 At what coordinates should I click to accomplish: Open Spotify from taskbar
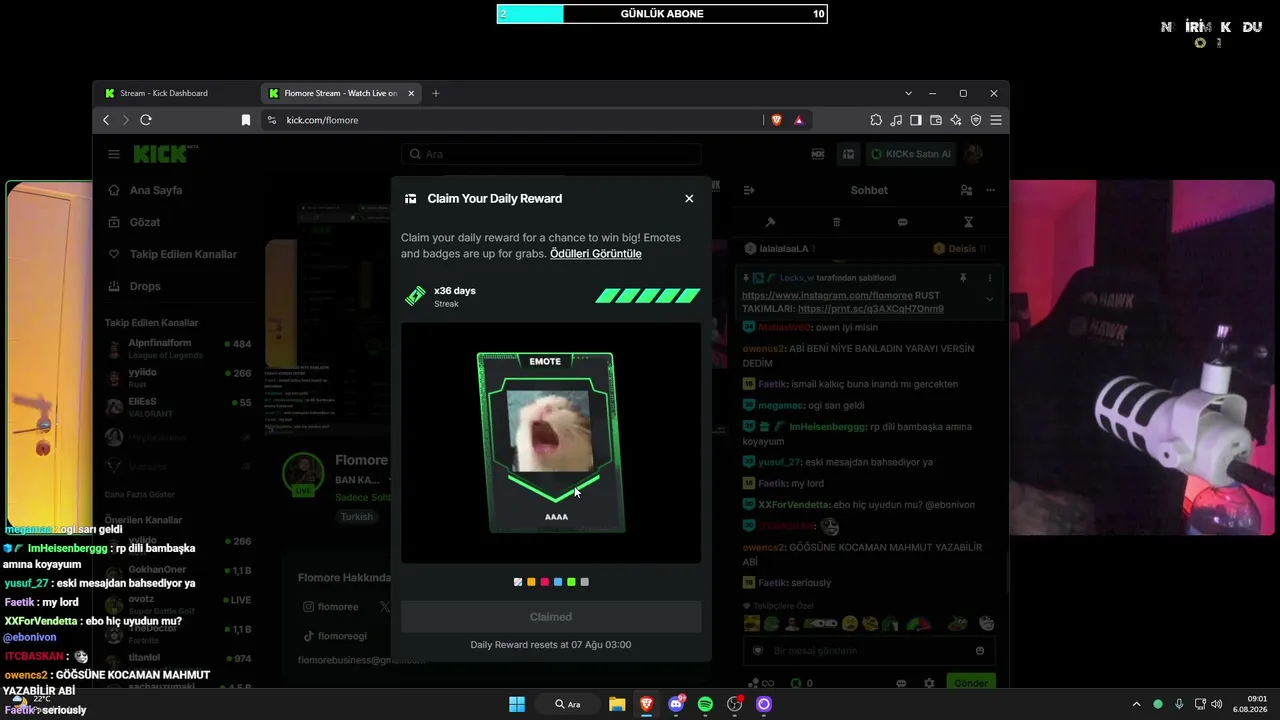pos(705,704)
